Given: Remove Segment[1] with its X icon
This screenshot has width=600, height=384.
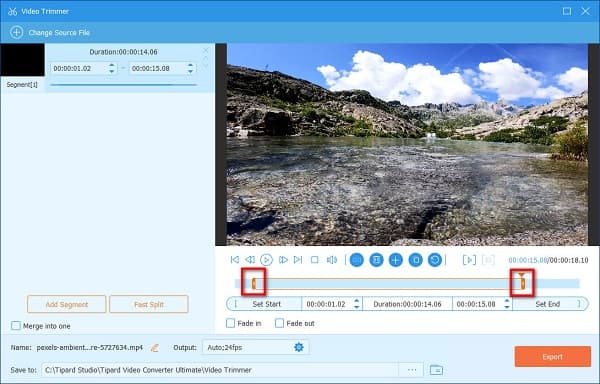Looking at the screenshot, I should click(205, 50).
